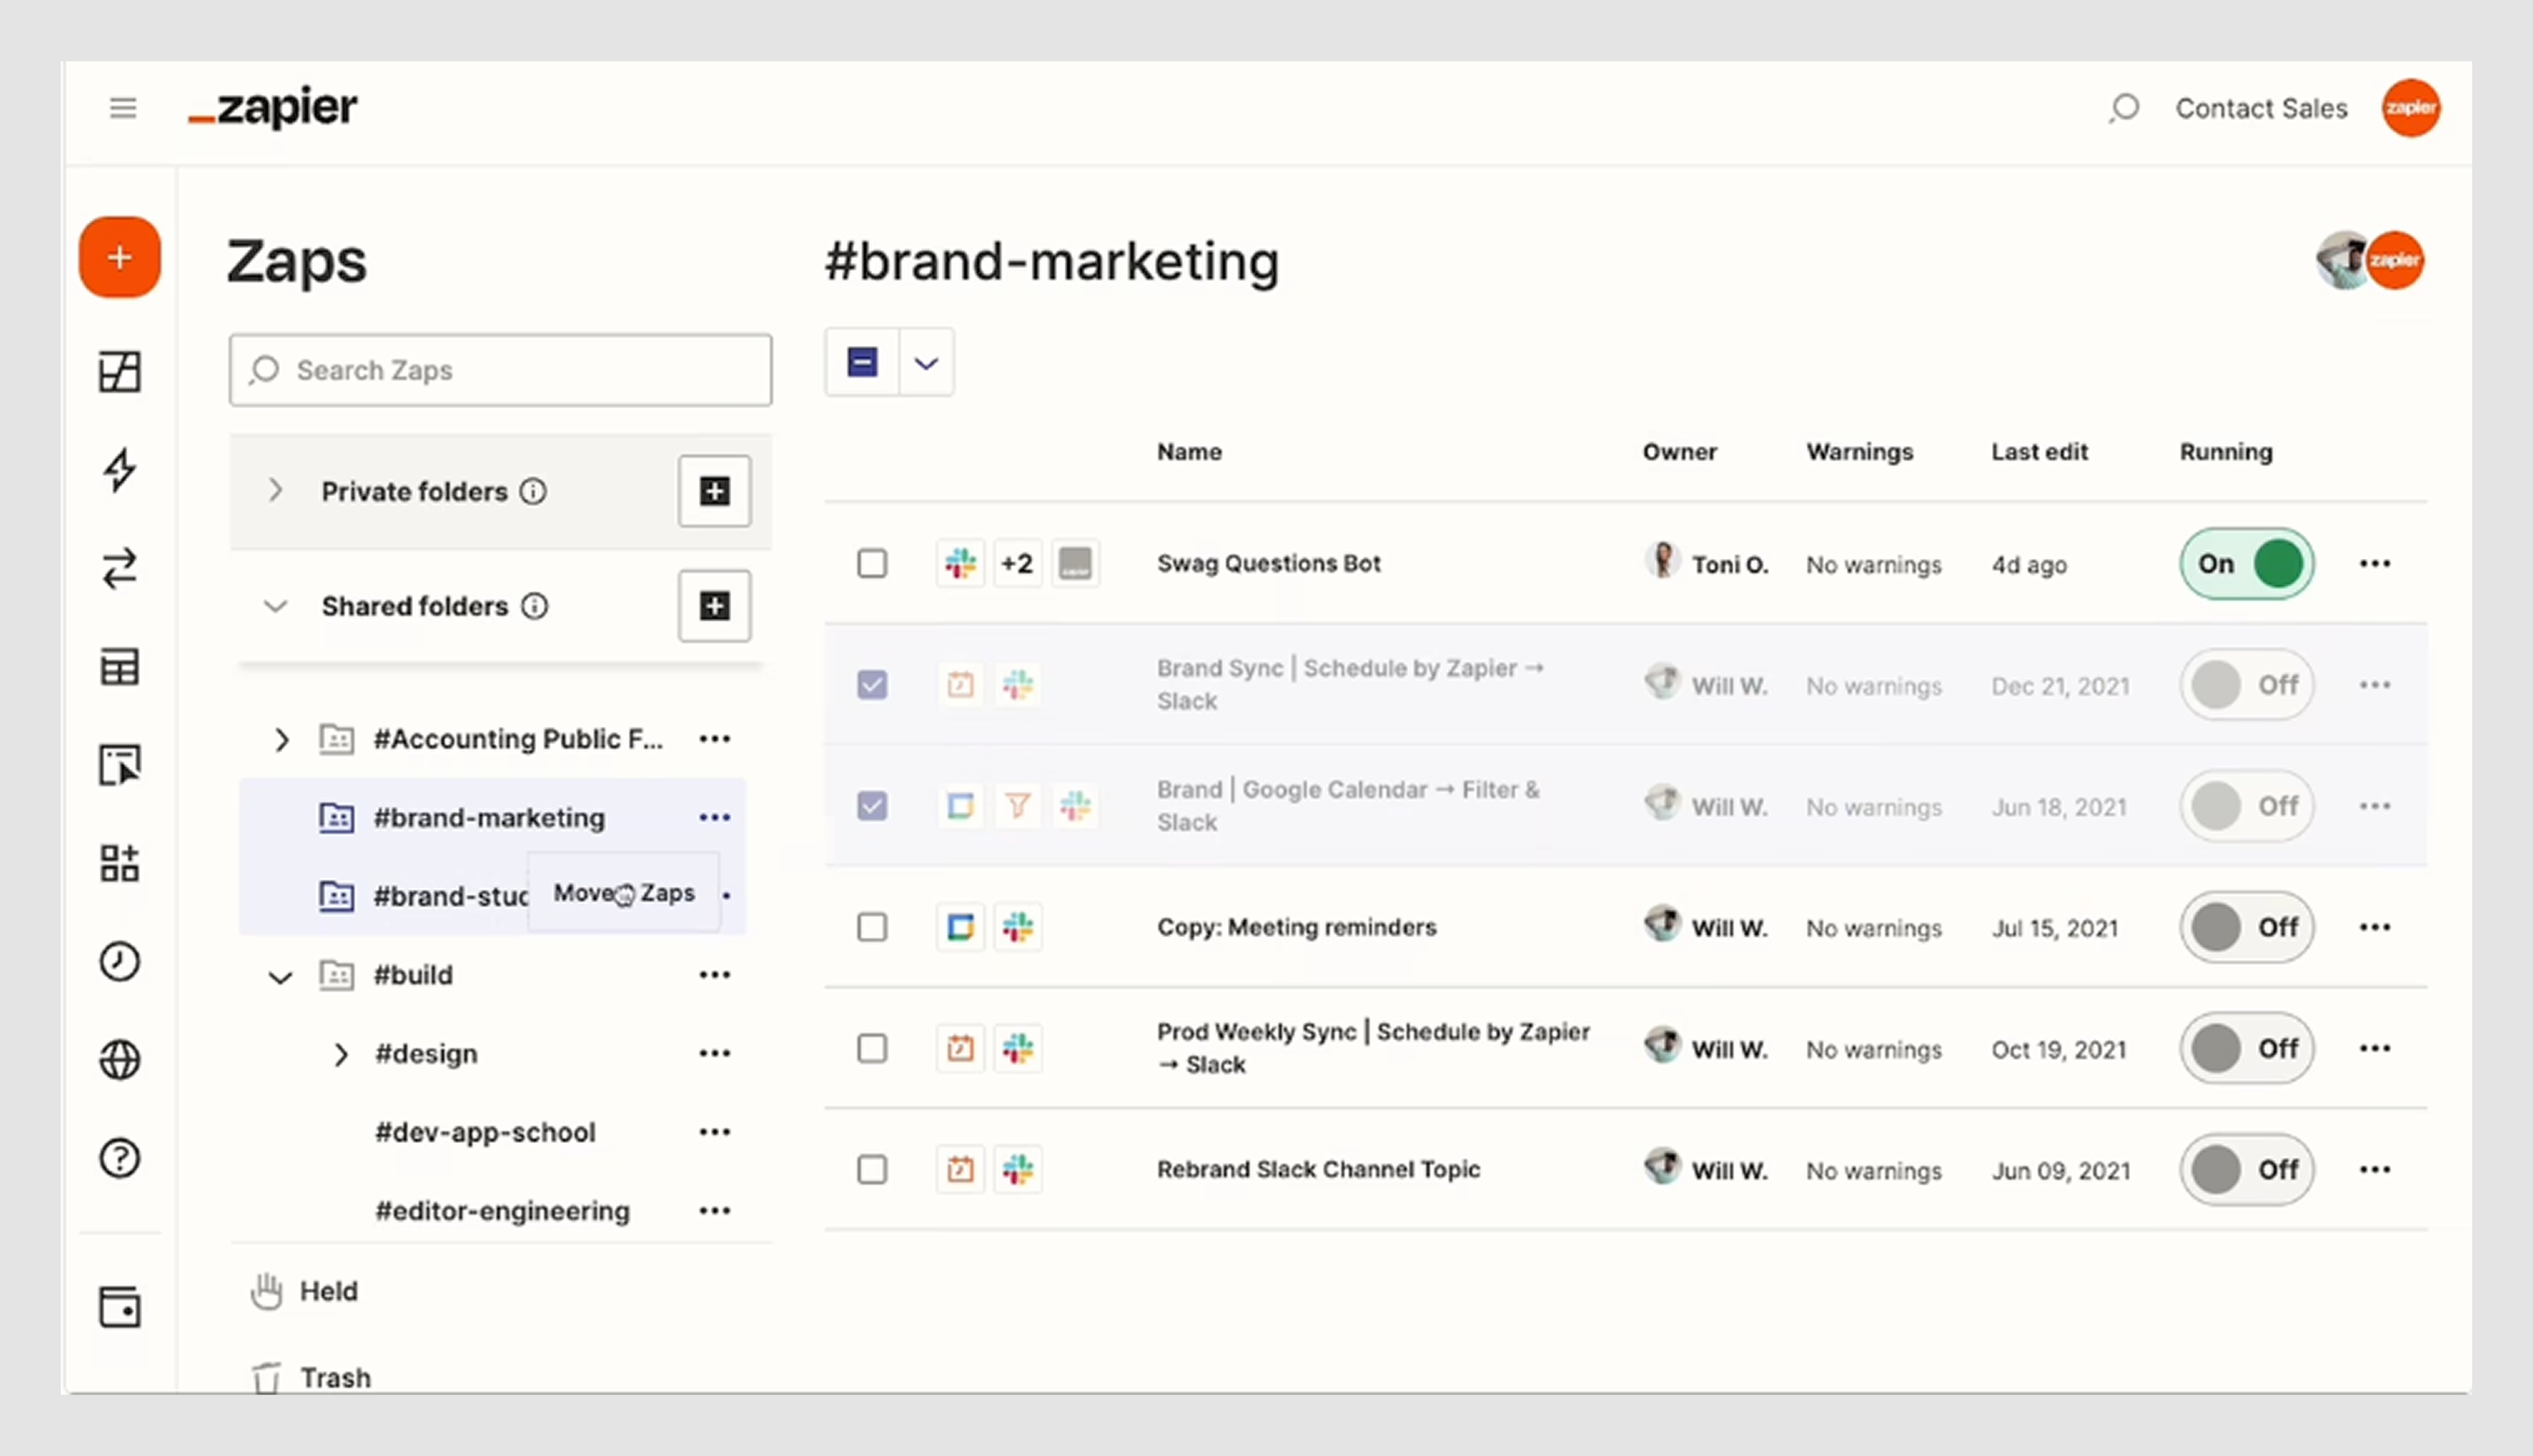Open Interfaces sidebar icon
2533x1456 pixels.
point(120,765)
